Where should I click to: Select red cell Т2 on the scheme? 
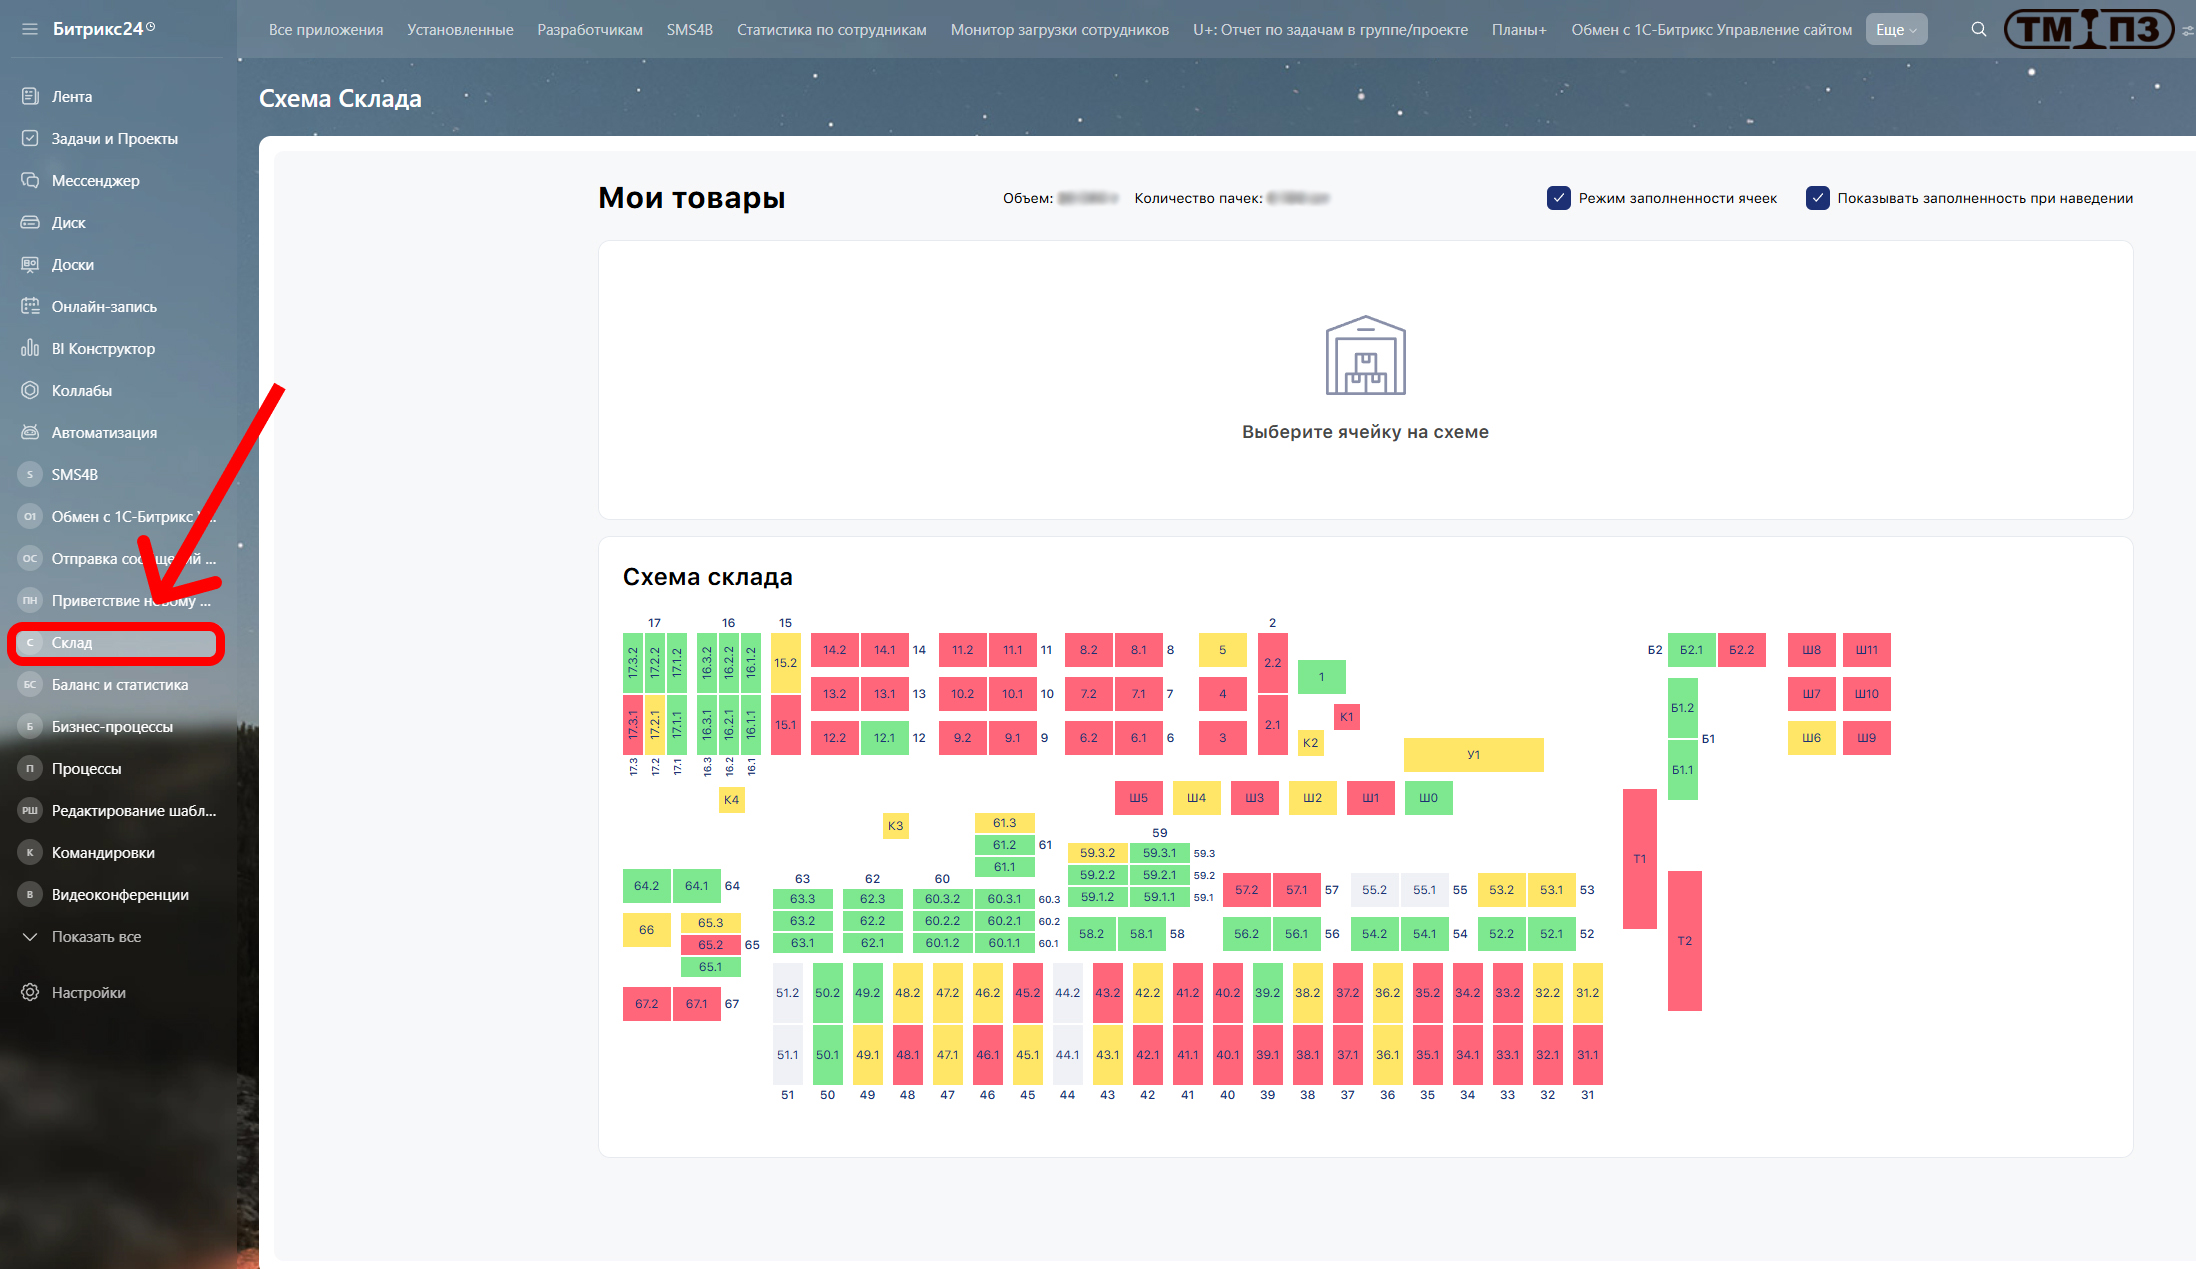(1684, 940)
